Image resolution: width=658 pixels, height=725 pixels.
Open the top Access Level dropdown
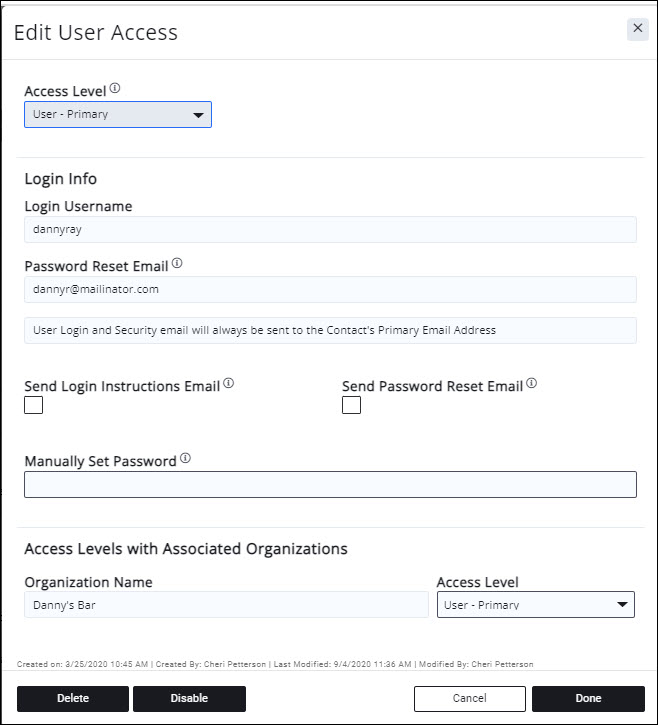pyautogui.click(x=118, y=114)
